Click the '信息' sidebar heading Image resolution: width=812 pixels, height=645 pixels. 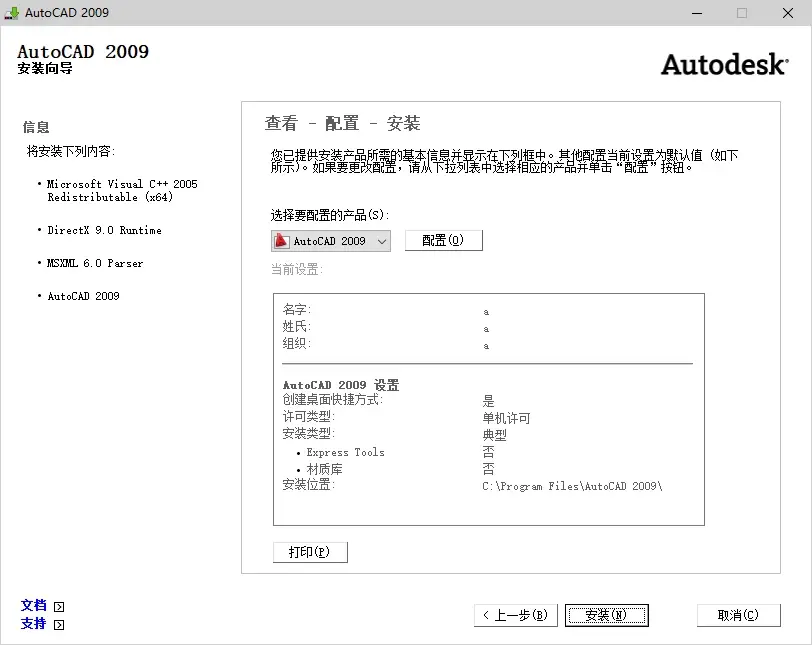pos(36,127)
